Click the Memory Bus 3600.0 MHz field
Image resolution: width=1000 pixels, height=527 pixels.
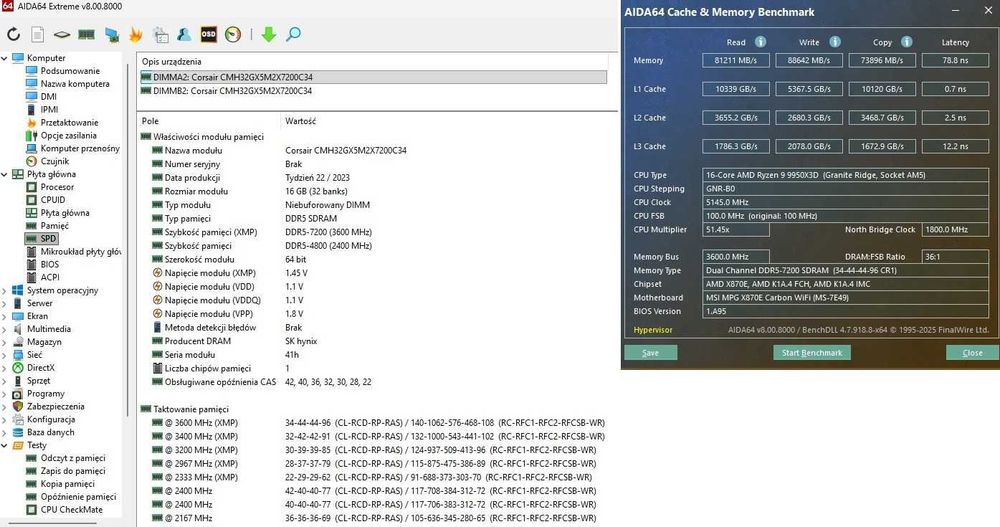(x=735, y=256)
